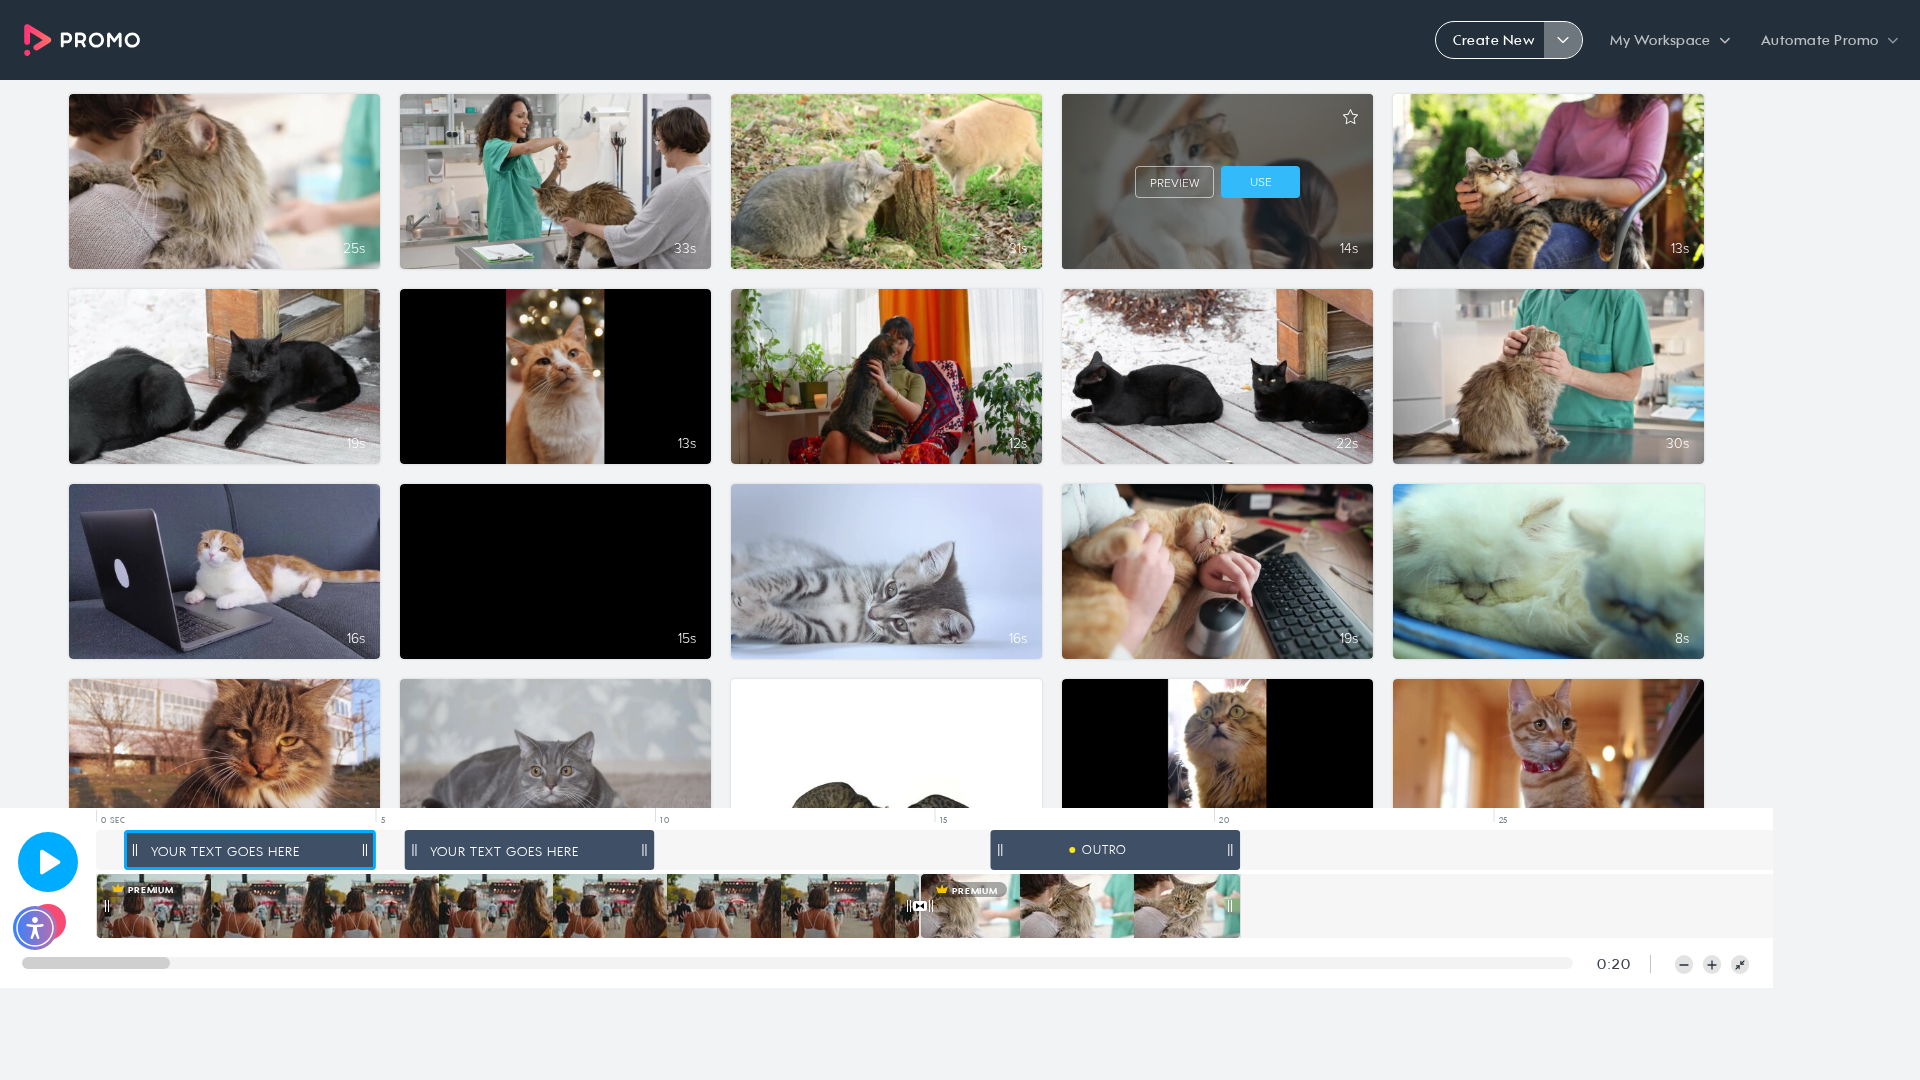The width and height of the screenshot is (1920, 1080).
Task: Click the 20 second ruler mark
Action: point(1223,820)
